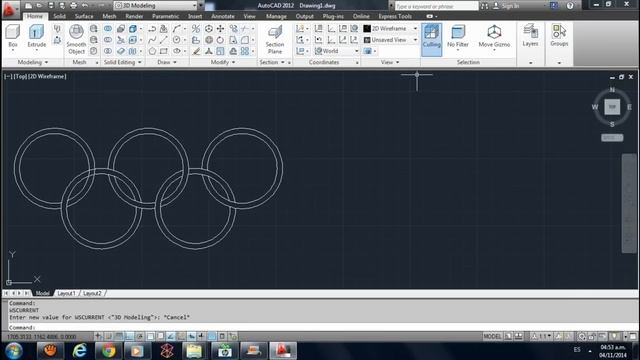The image size is (640, 360).
Task: Switch to the Parametric ribbon tab
Action: pos(165,16)
